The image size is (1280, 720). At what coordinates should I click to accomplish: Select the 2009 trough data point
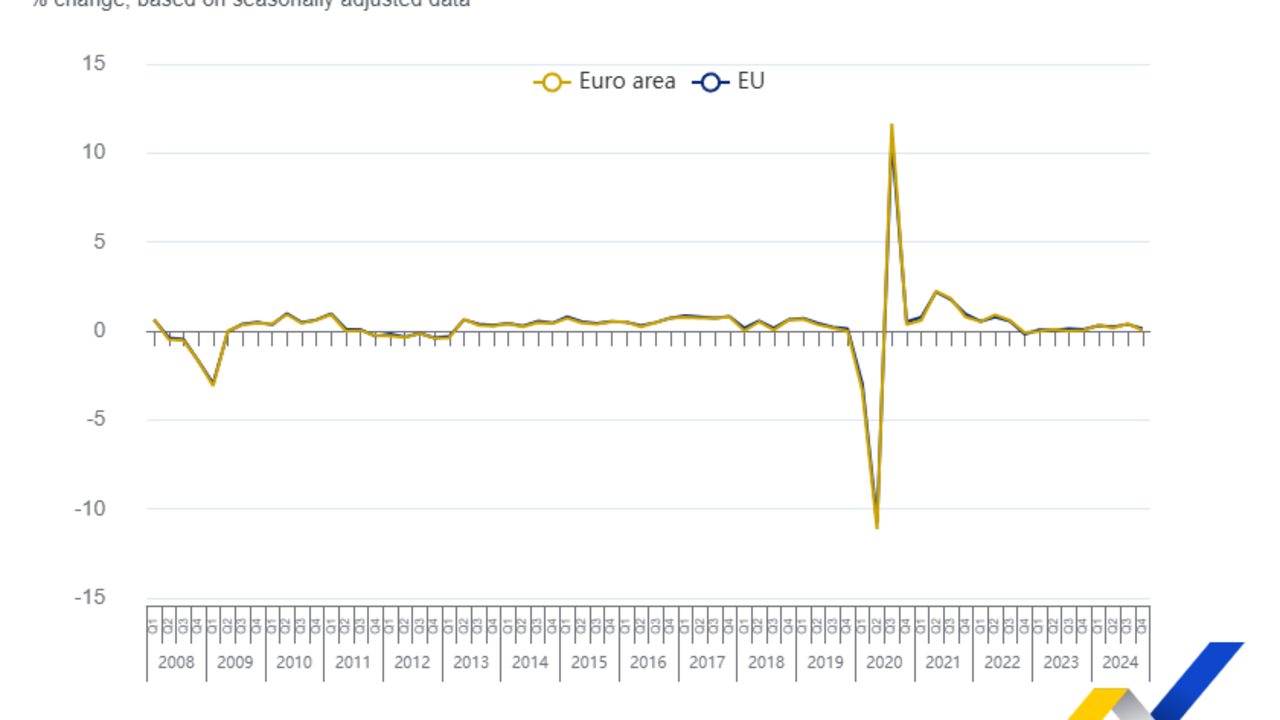point(213,384)
